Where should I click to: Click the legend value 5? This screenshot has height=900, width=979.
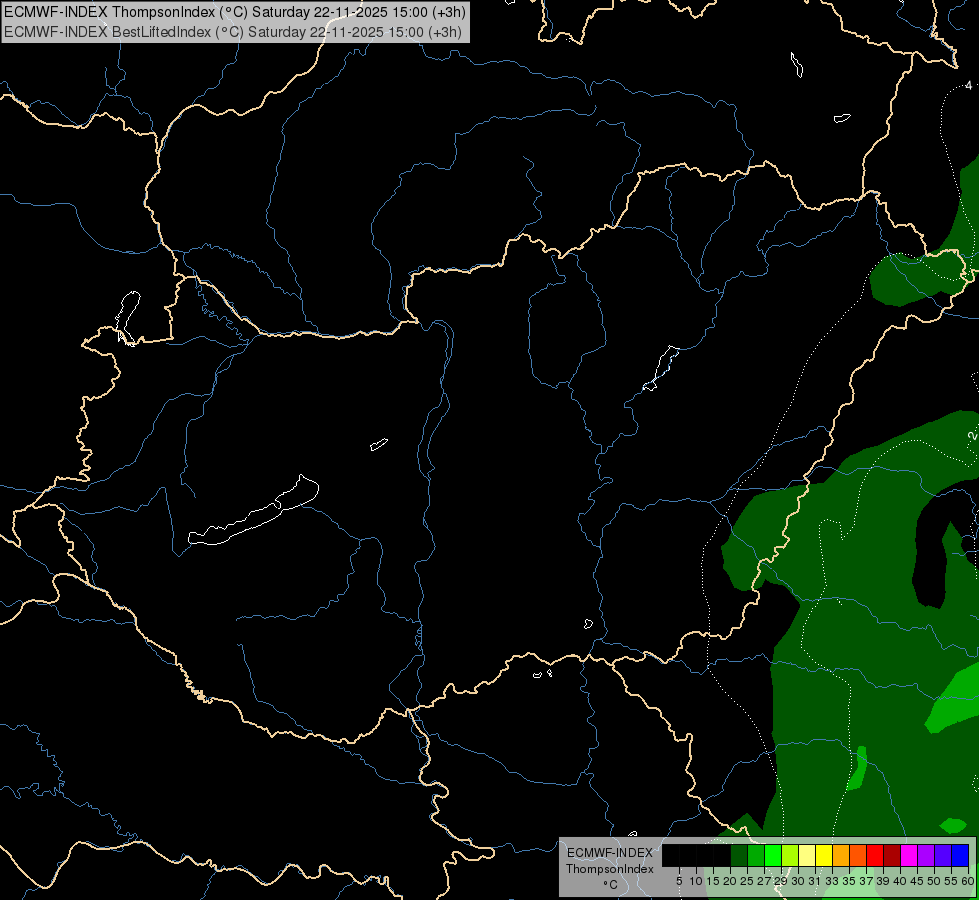(x=679, y=881)
